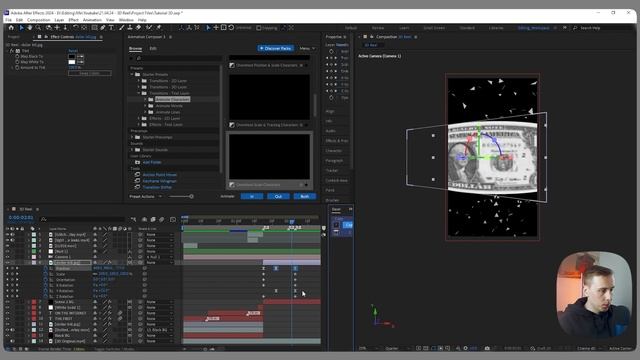Image resolution: width=640 pixels, height=360 pixels.
Task: Open the Effect menu
Action: 73,20
